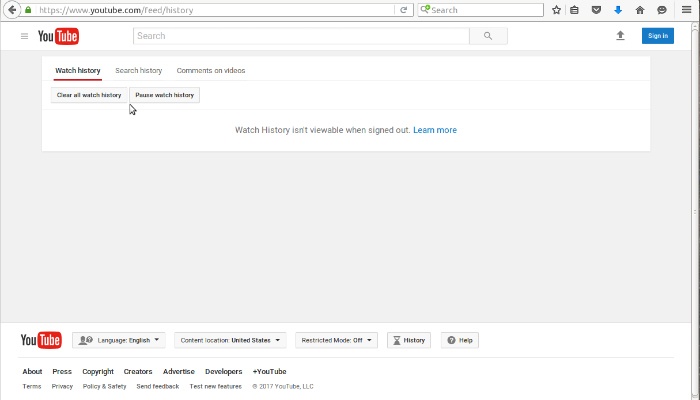Click the upload arrow icon
Screen dimensions: 700x400
621,36
